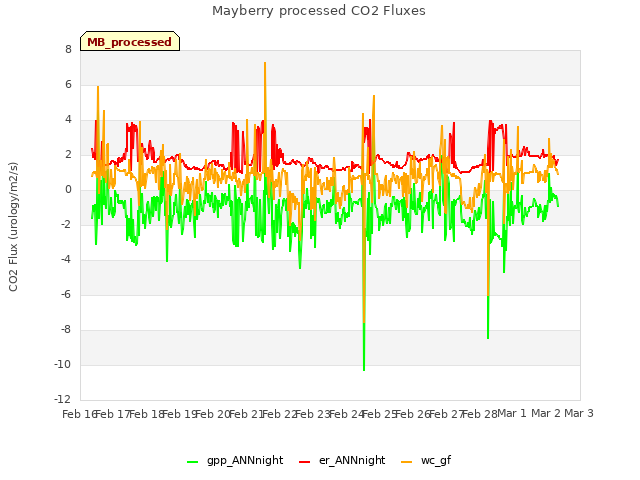The width and height of the screenshot is (640, 480).
Task: Click the Mar 1 x-axis label
Action: pyautogui.click(x=512, y=413)
